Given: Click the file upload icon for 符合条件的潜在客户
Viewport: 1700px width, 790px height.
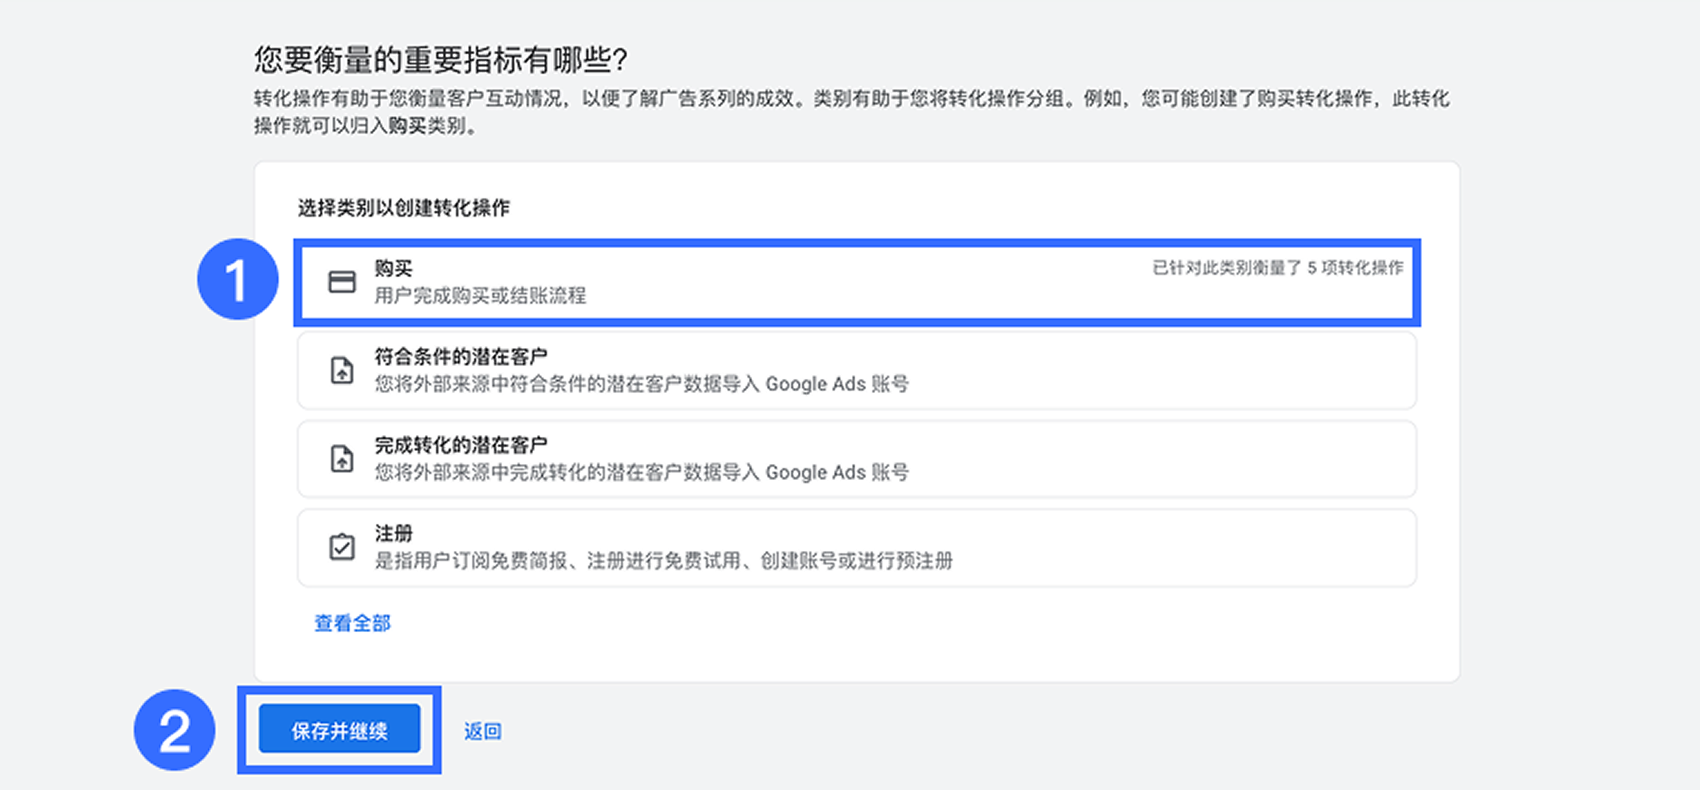Looking at the screenshot, I should [x=342, y=371].
